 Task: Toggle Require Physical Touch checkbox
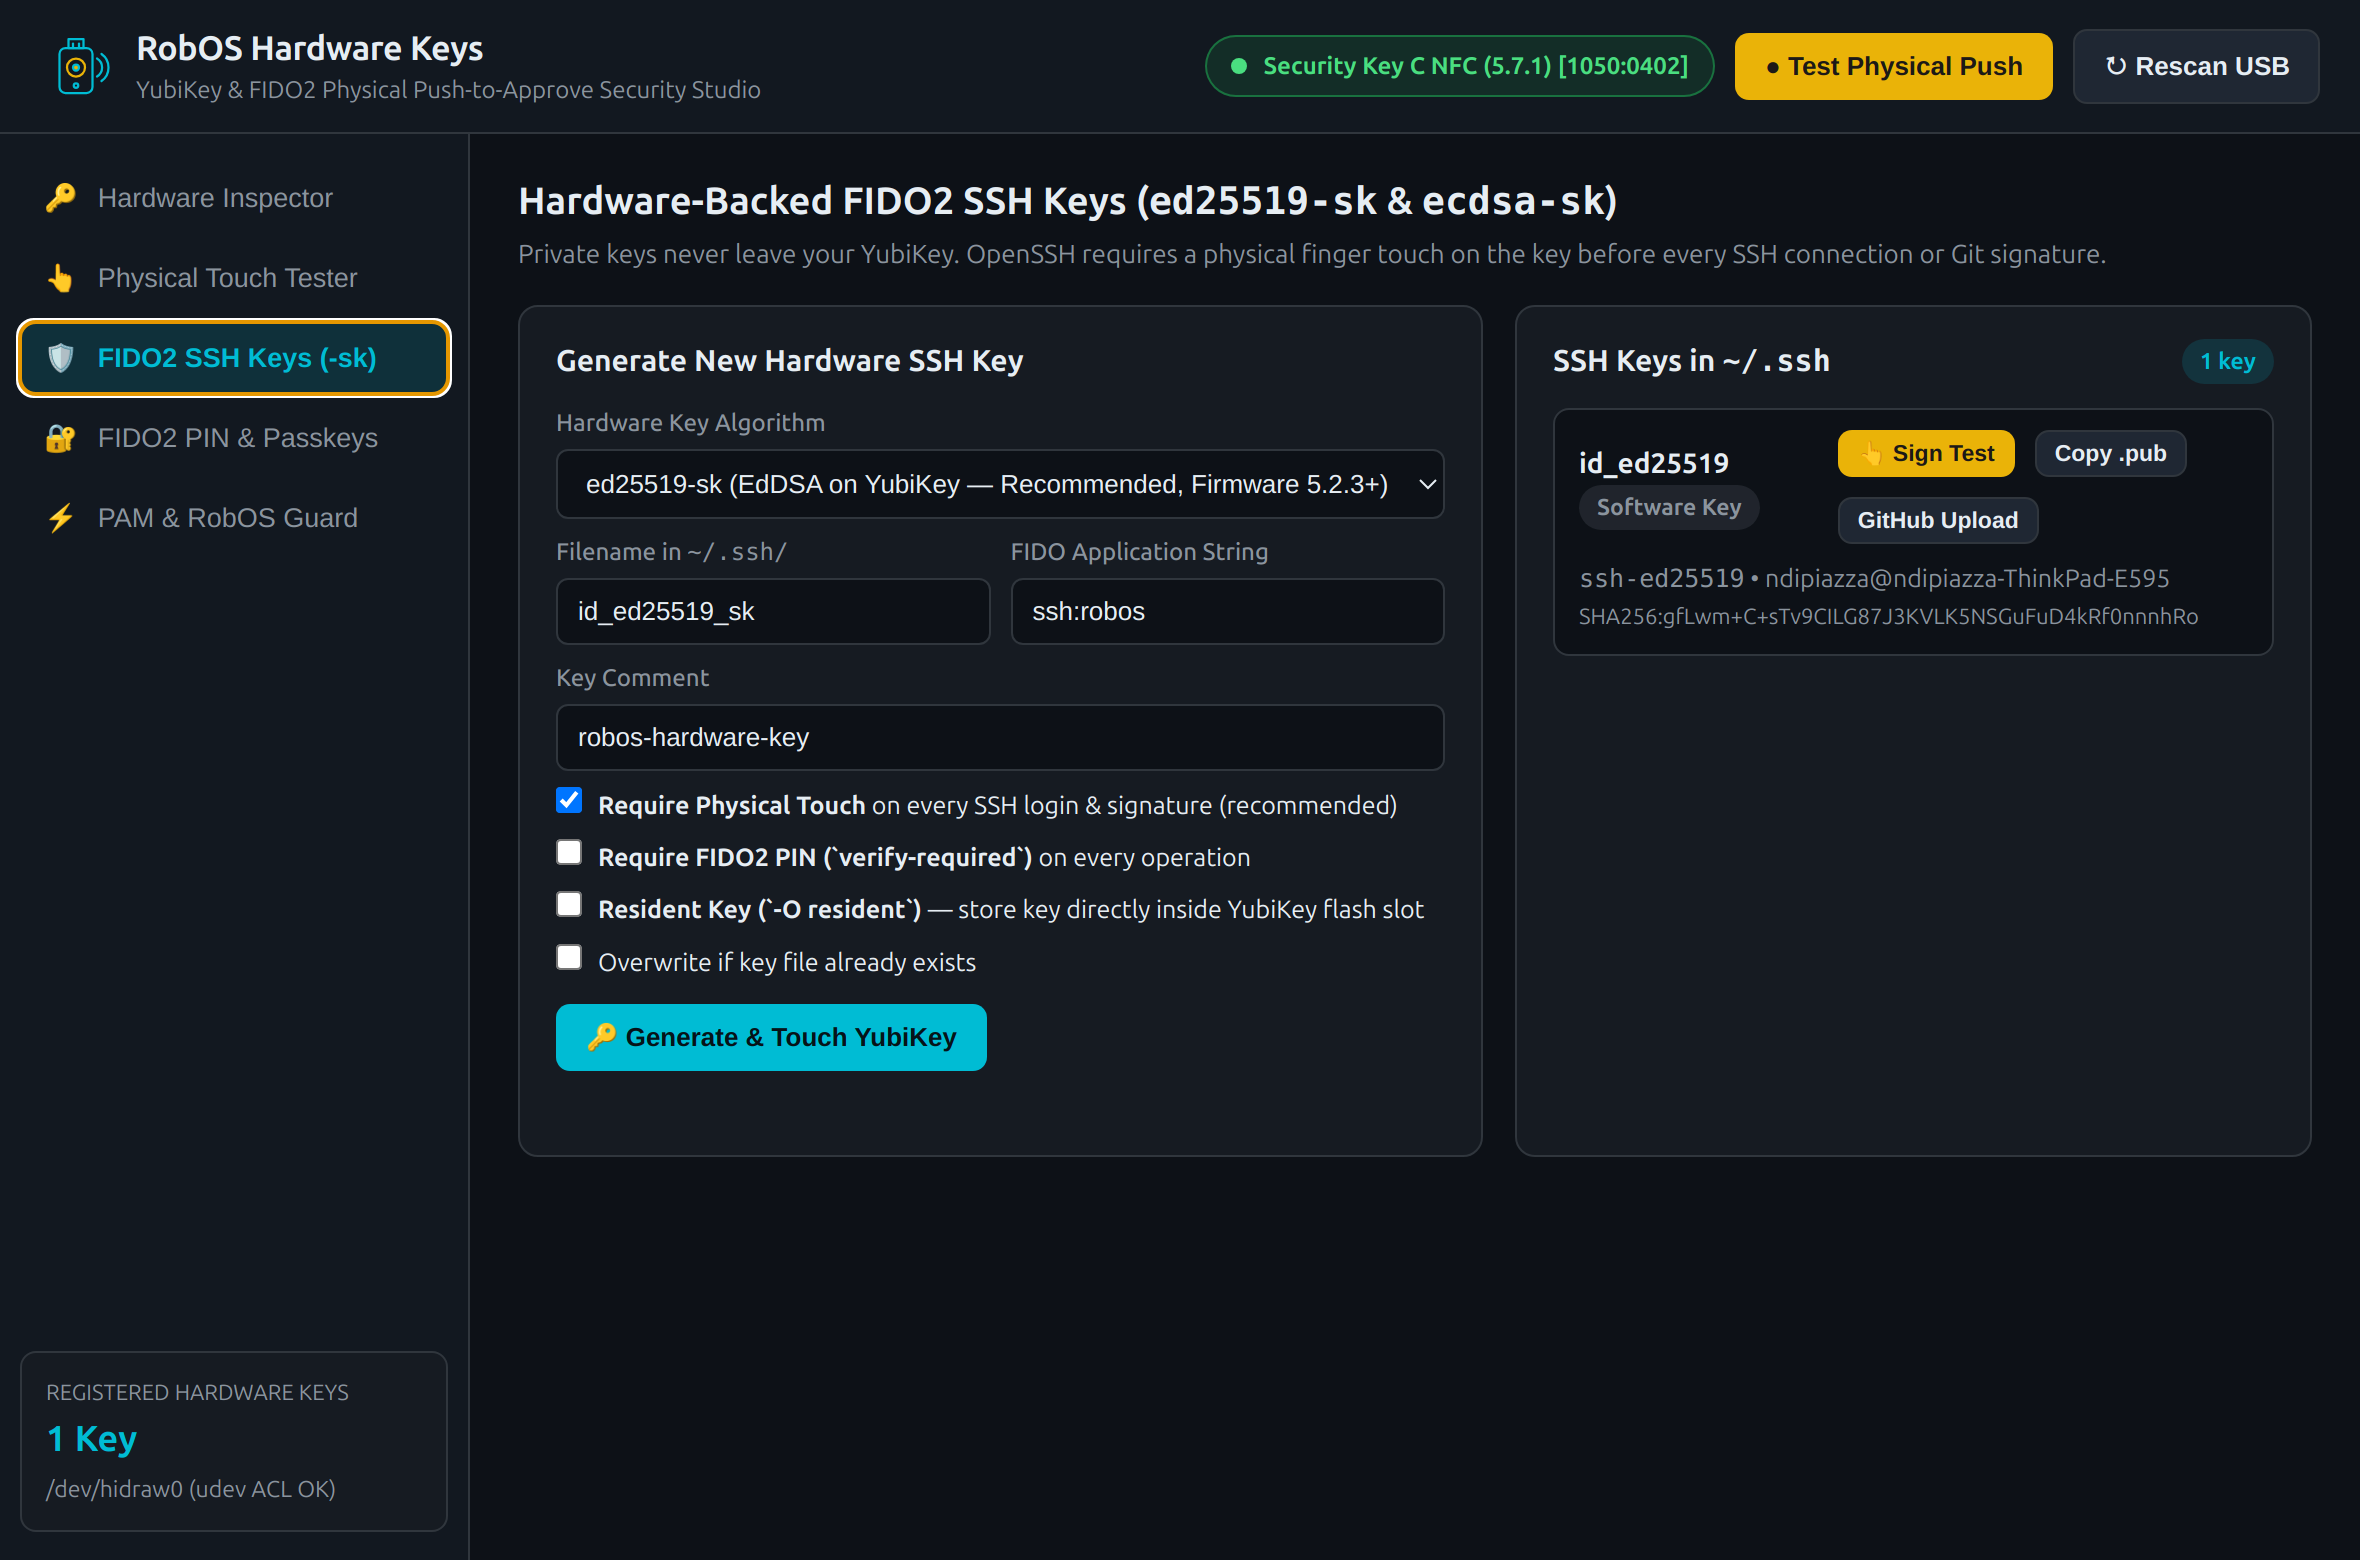click(569, 800)
